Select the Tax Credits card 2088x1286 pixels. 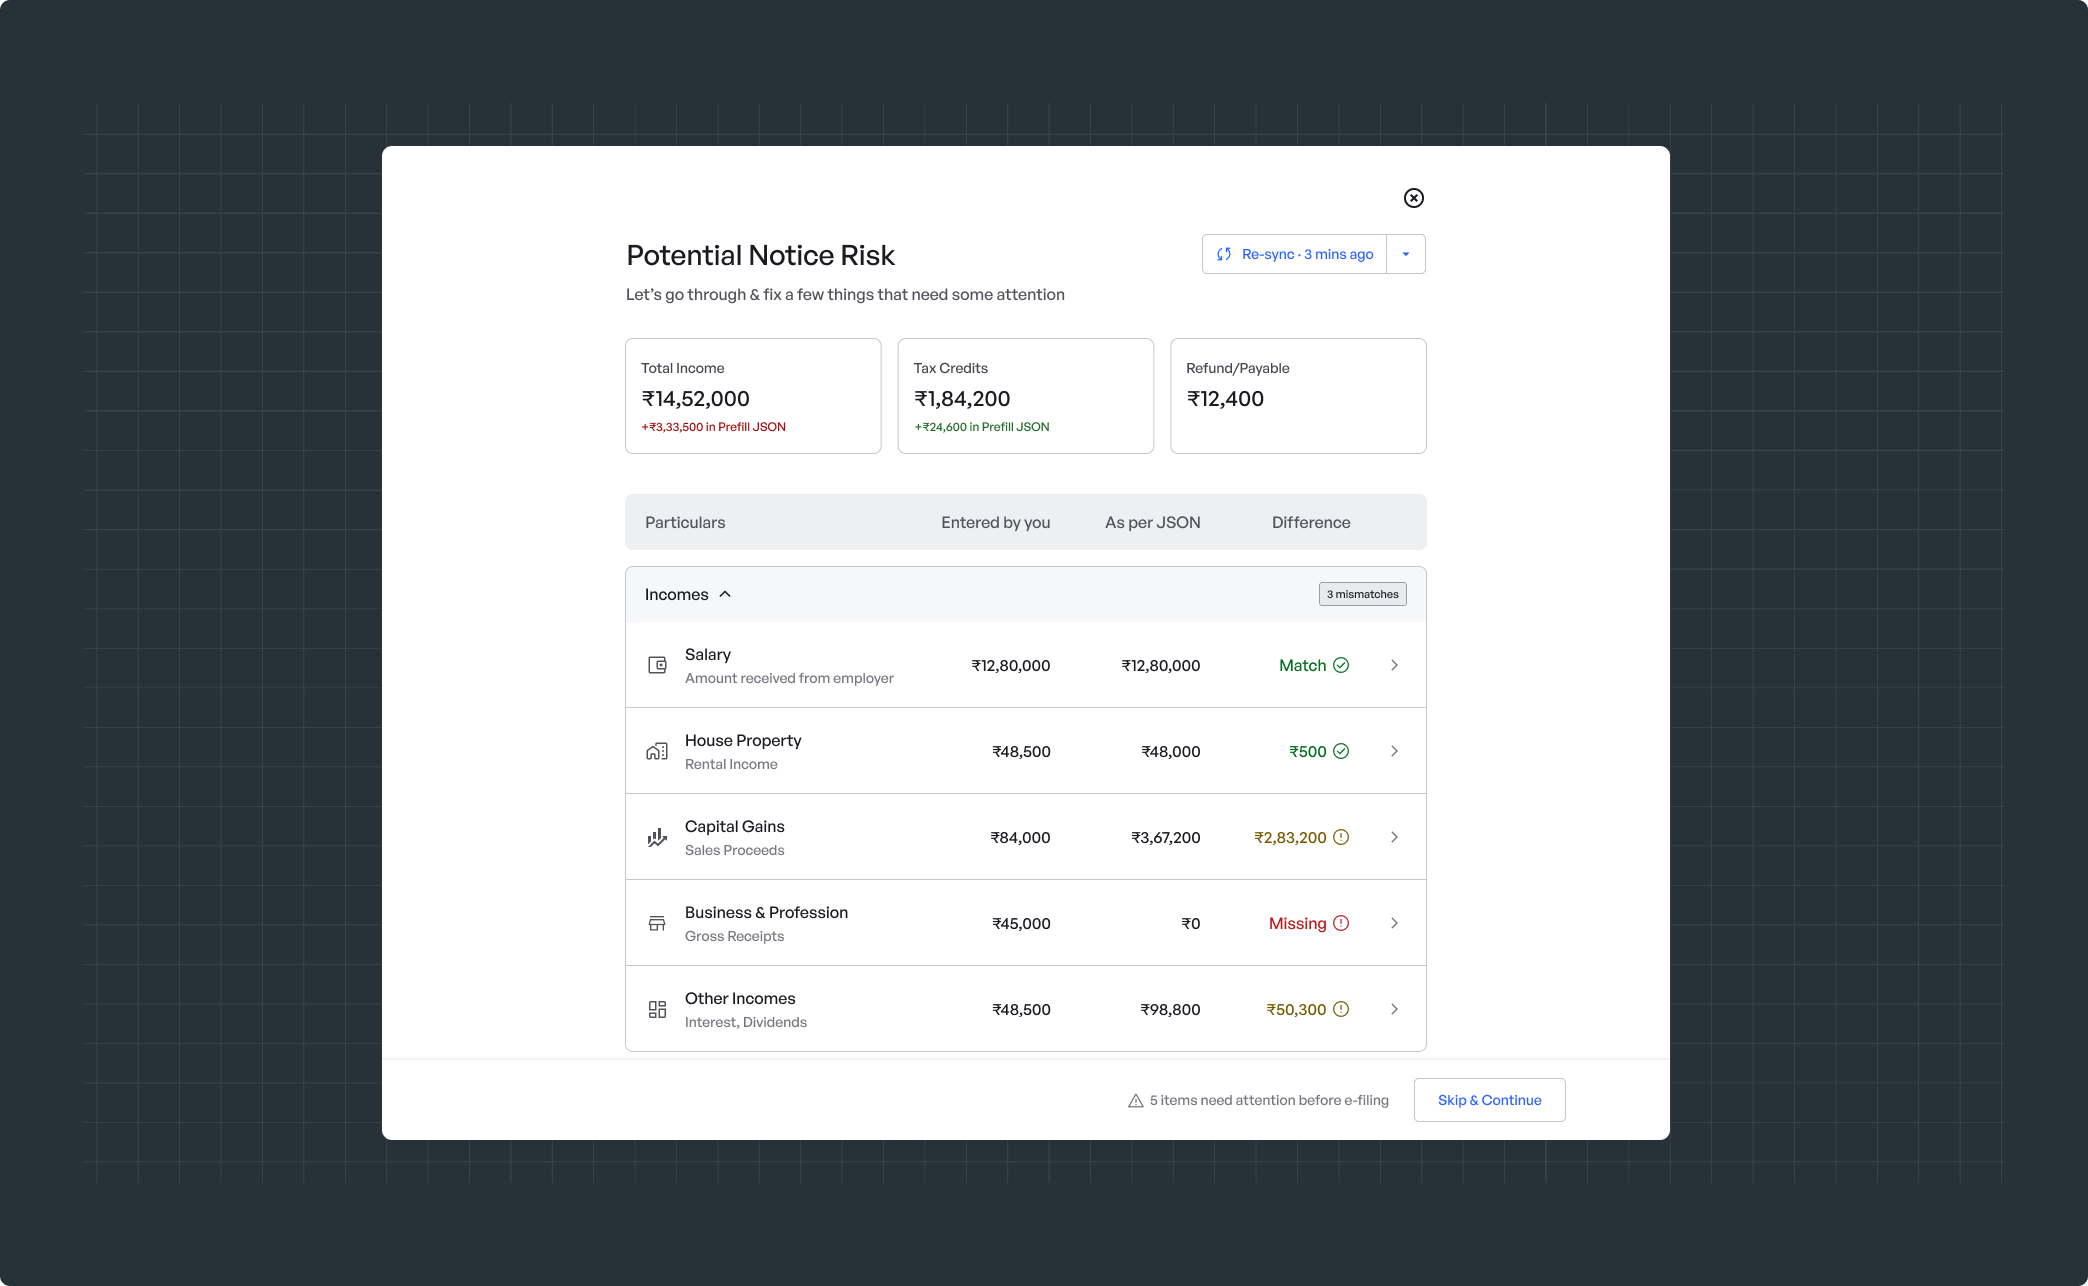pyautogui.click(x=1026, y=396)
